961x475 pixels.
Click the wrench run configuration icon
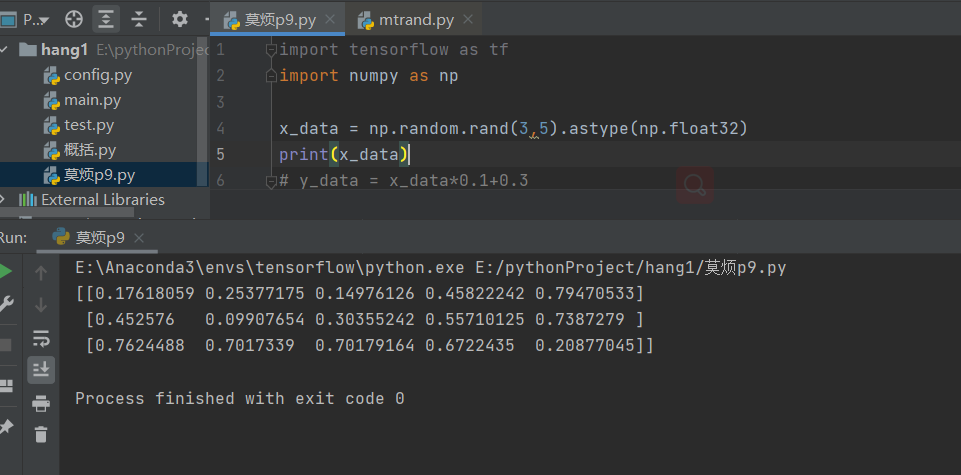[6, 304]
